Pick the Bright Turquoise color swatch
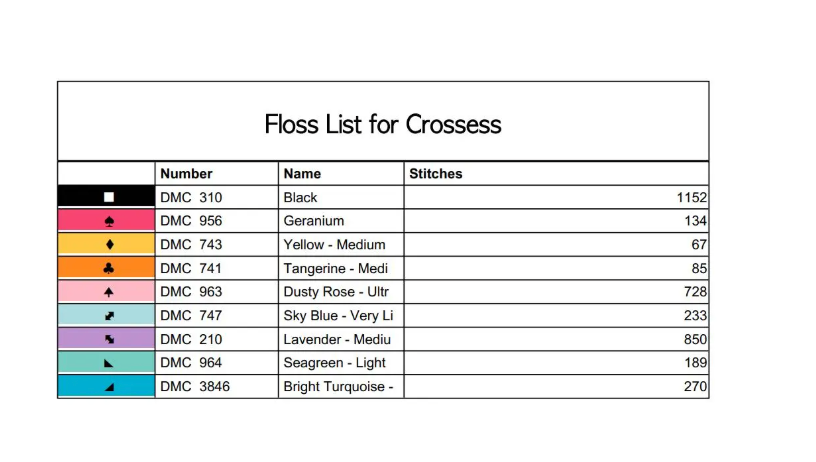 tap(107, 387)
